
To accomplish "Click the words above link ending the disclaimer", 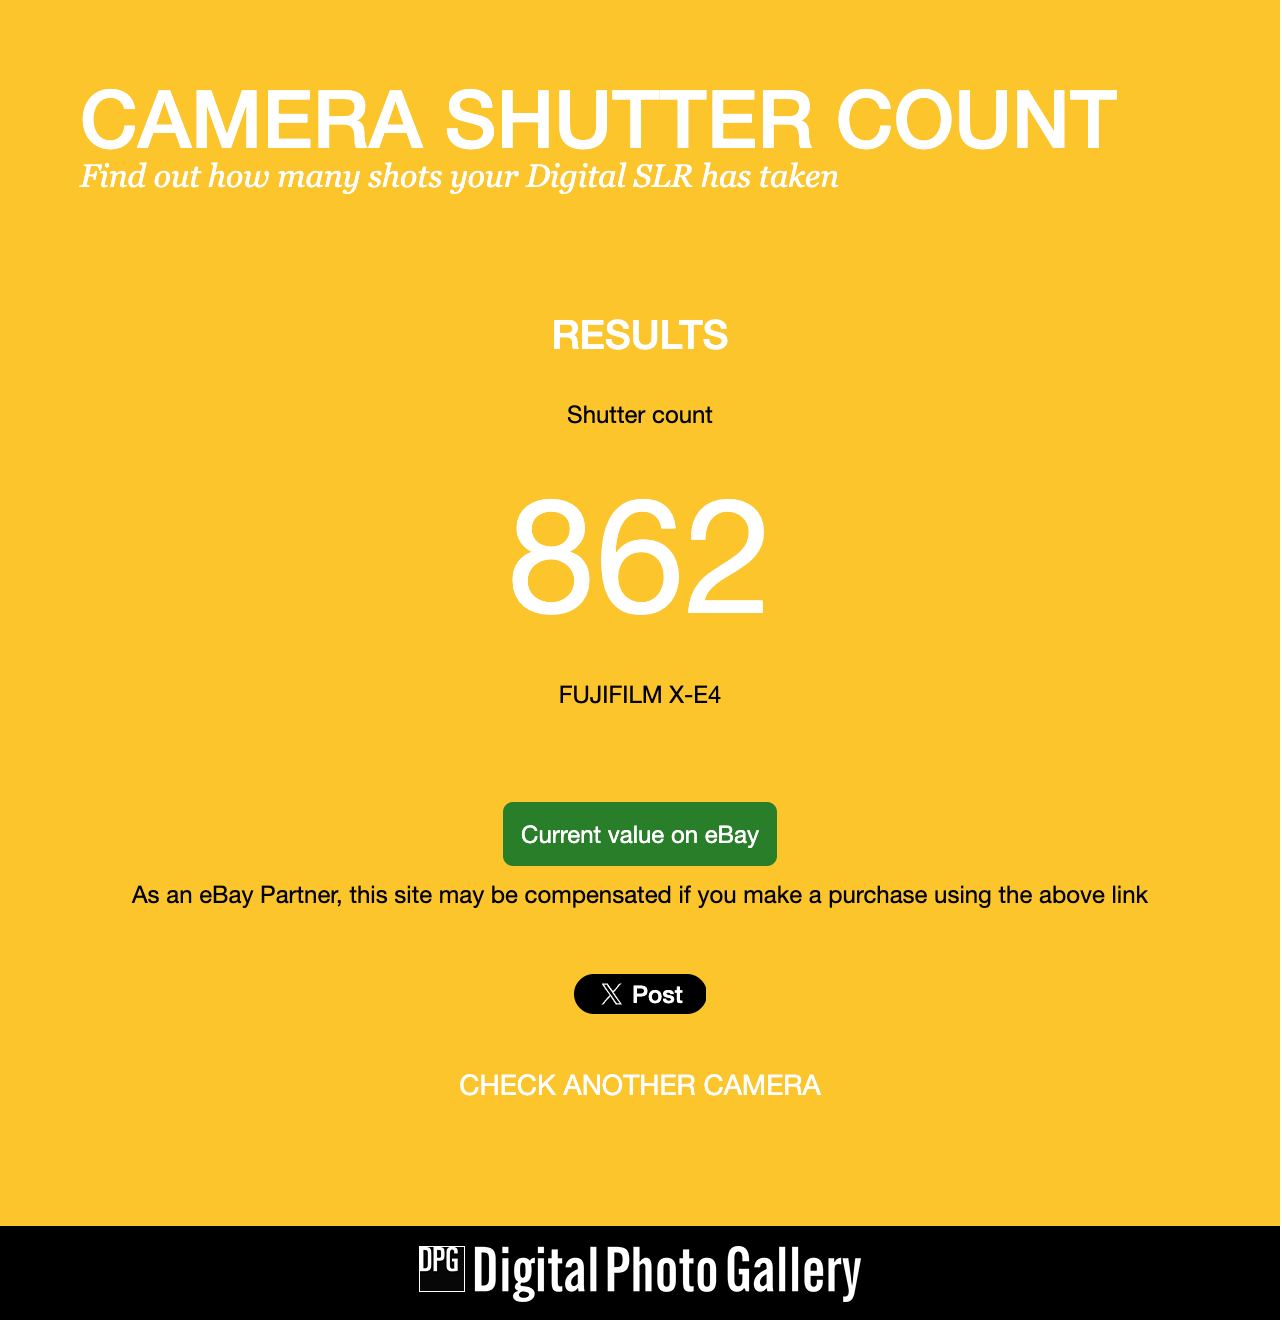I will [1093, 895].
